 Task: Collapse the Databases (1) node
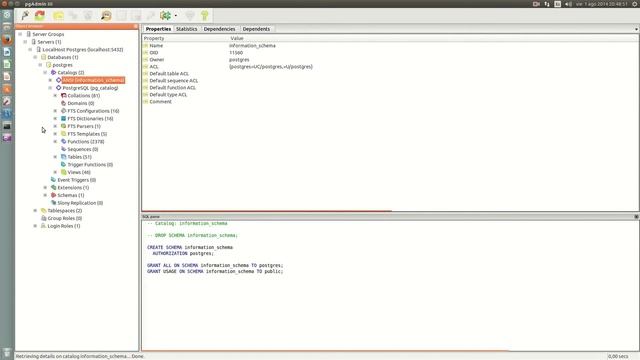click(x=36, y=57)
